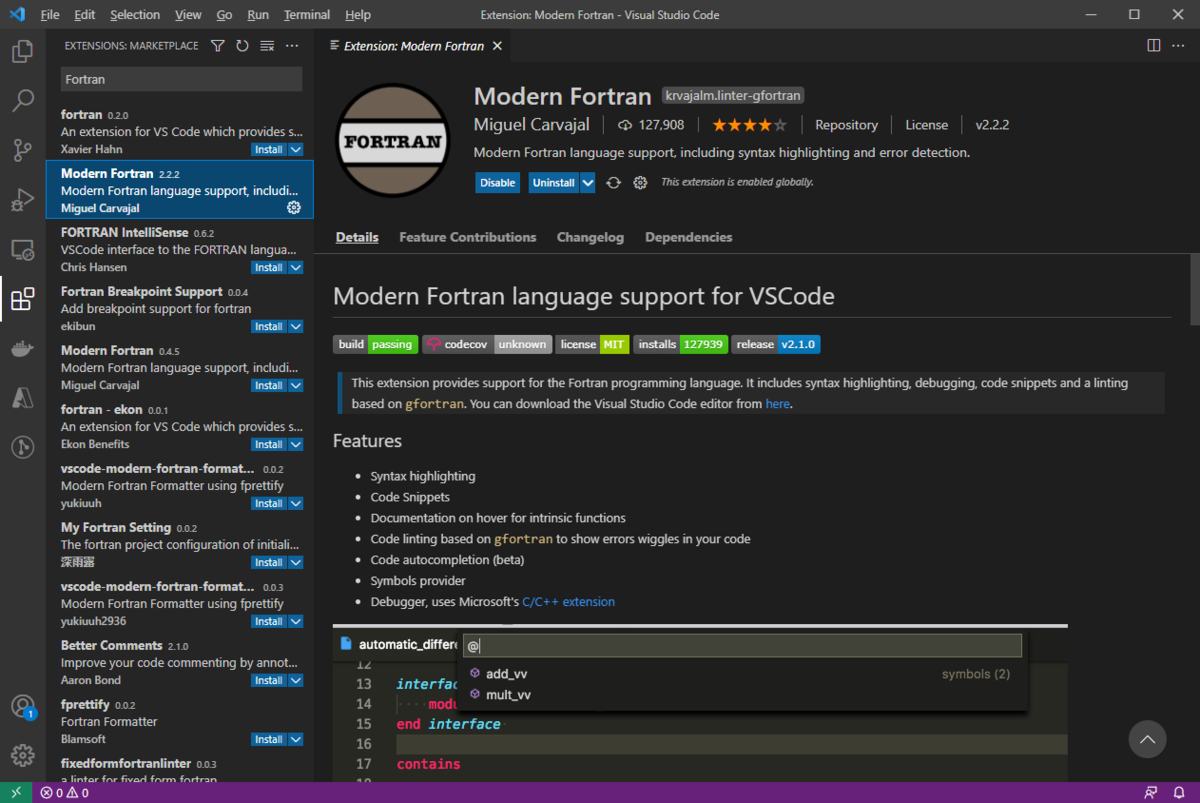Expand Install dropdown for My Fortran Setting
The width and height of the screenshot is (1200, 803).
click(x=296, y=563)
